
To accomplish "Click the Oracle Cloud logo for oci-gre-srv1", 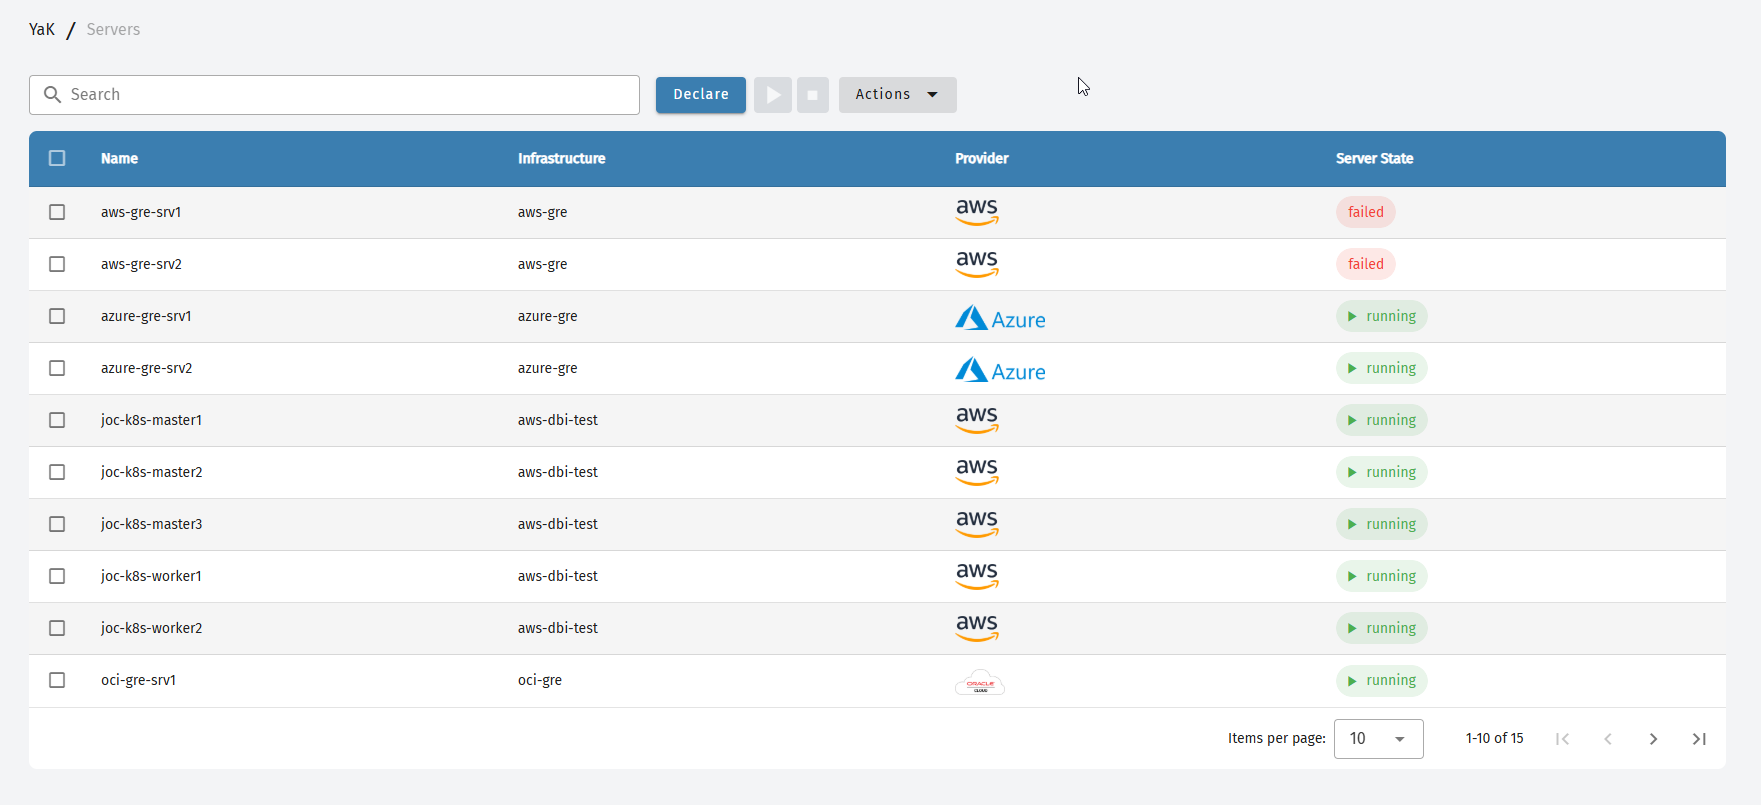I will (x=979, y=682).
